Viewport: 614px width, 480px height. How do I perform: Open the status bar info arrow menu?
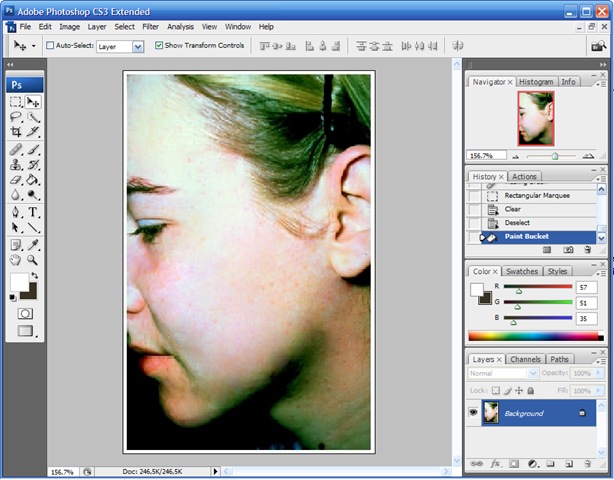[215, 471]
